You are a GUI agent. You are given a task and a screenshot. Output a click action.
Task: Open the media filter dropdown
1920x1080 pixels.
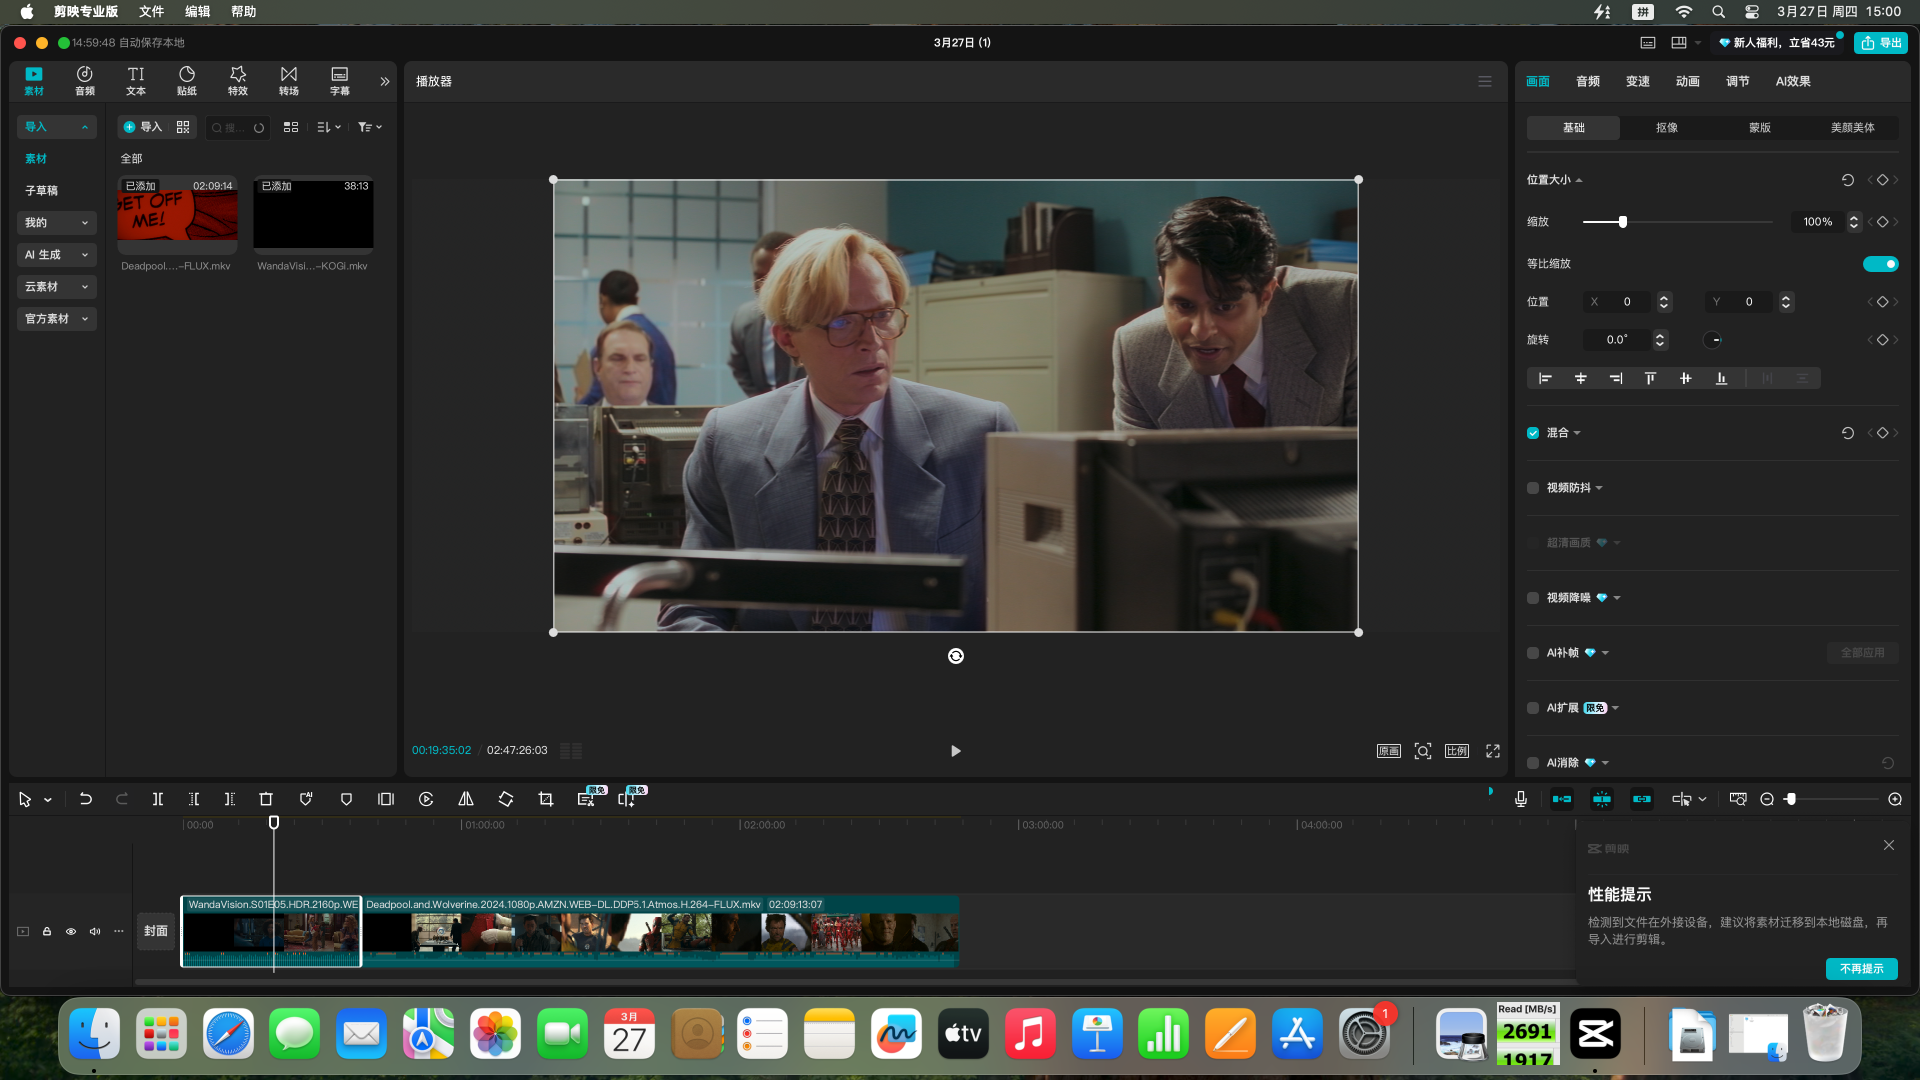coord(370,127)
